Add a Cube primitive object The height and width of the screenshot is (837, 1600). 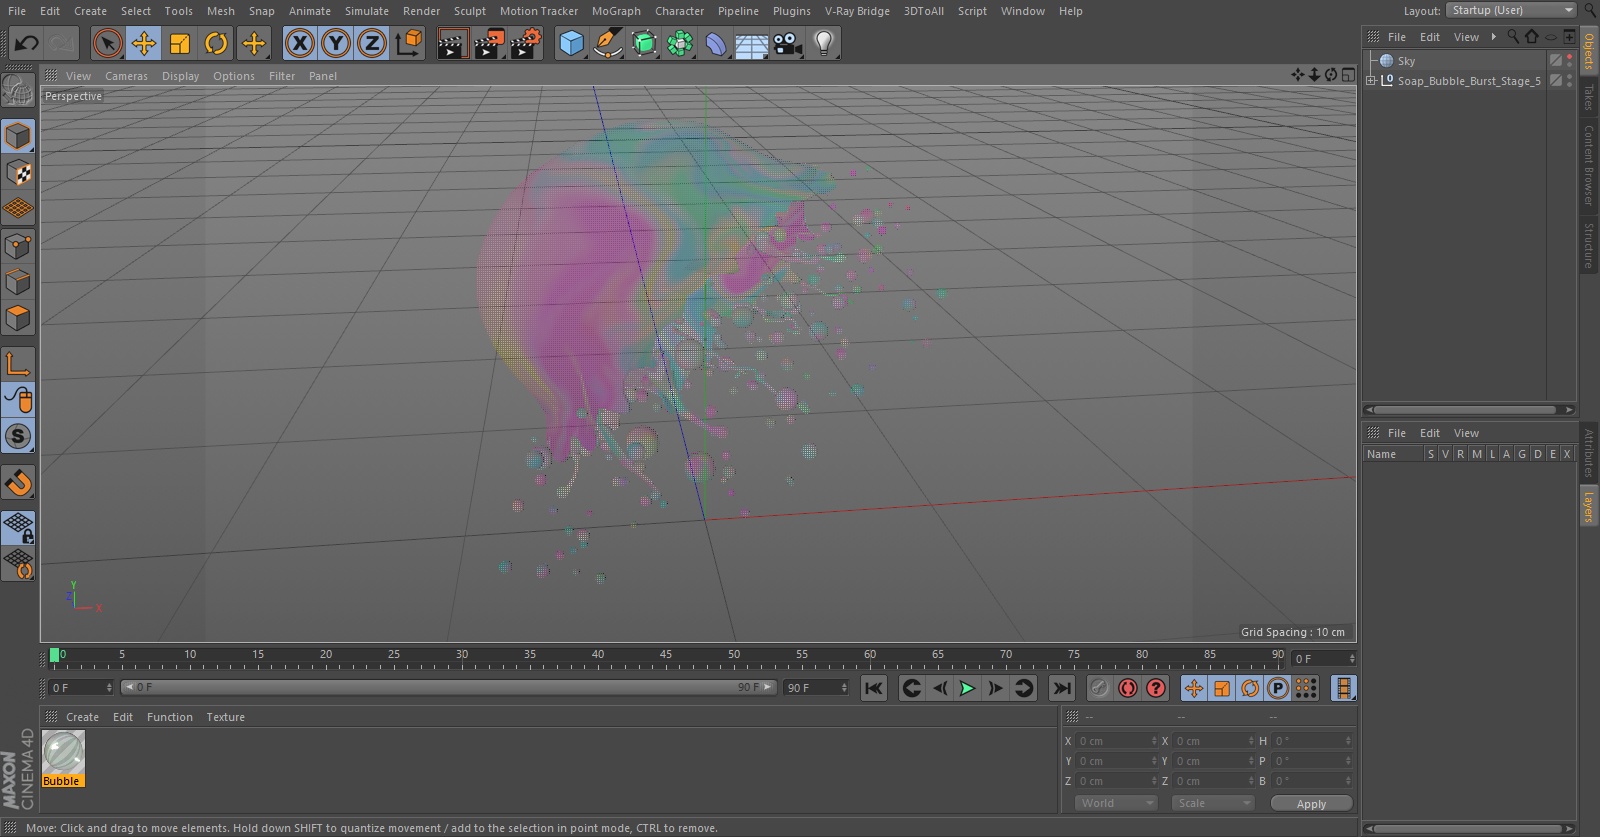pos(571,43)
